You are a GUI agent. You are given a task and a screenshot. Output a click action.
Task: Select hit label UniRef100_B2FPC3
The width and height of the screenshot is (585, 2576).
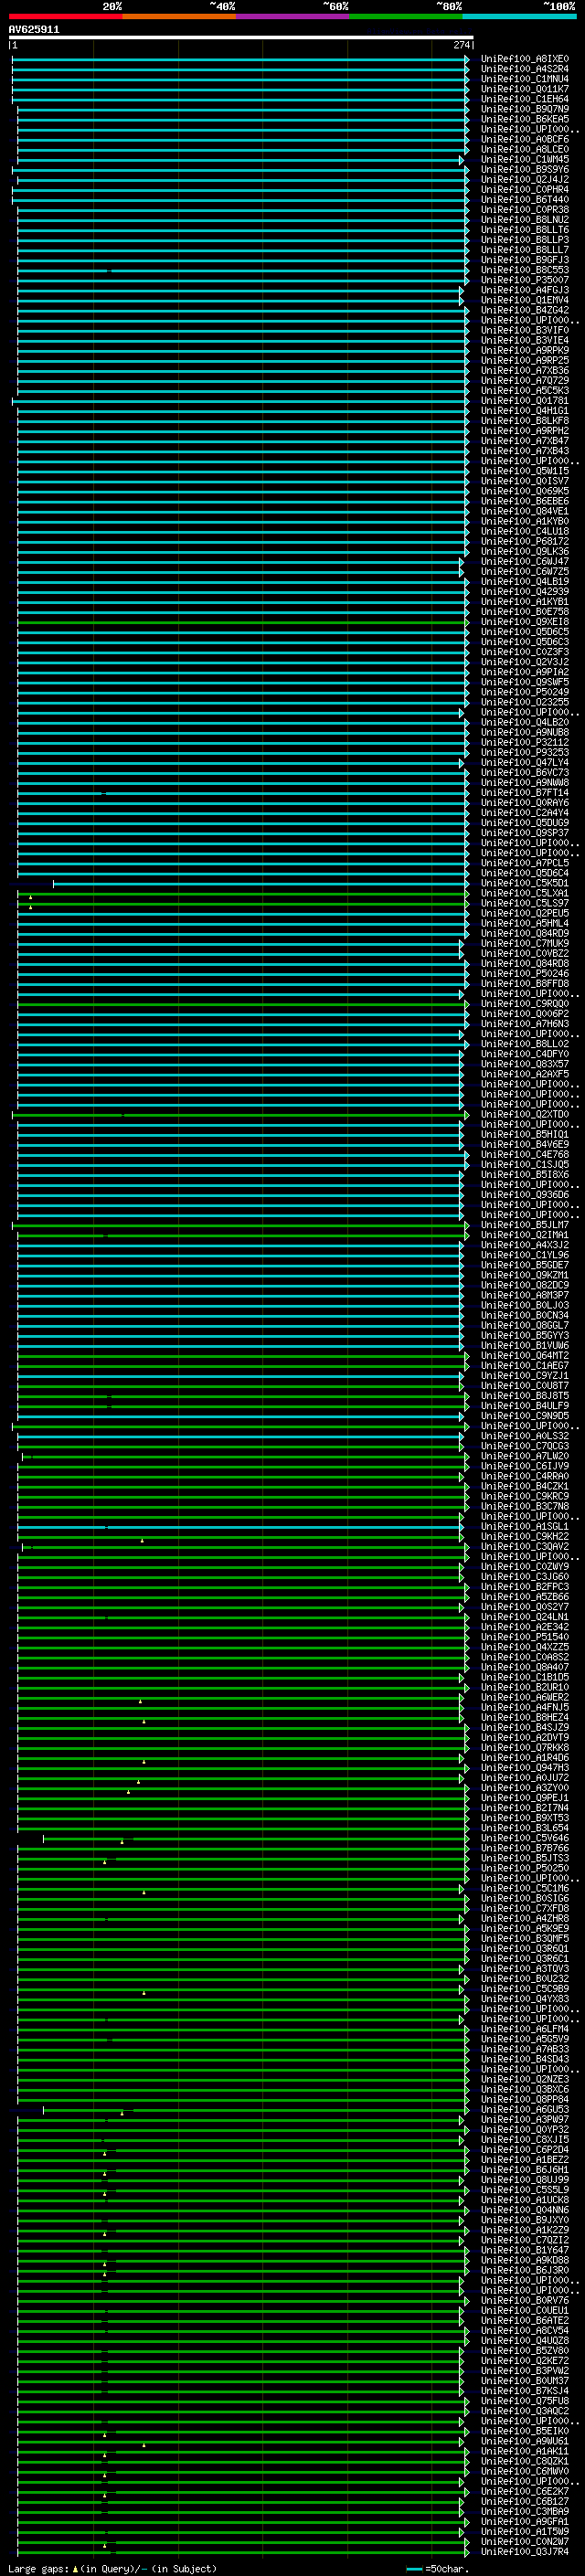525,1587
